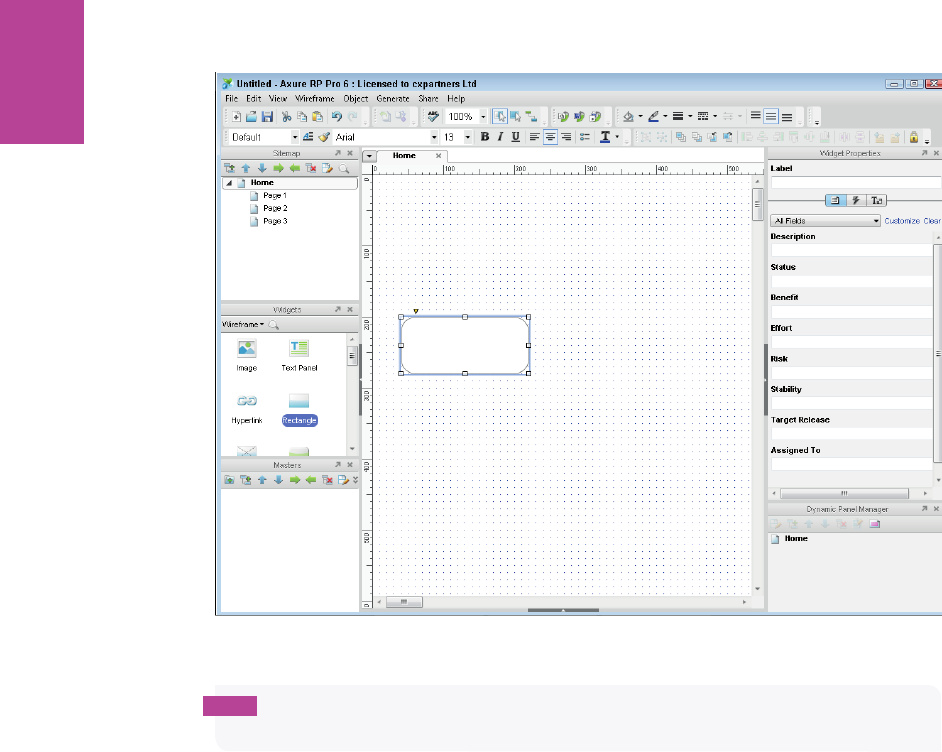
Task: Open the format painter brush tool
Action: tap(324, 137)
